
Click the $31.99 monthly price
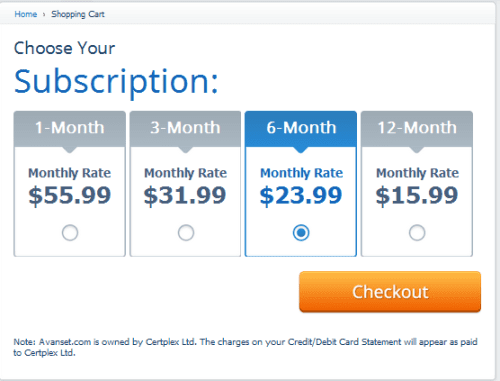(185, 196)
